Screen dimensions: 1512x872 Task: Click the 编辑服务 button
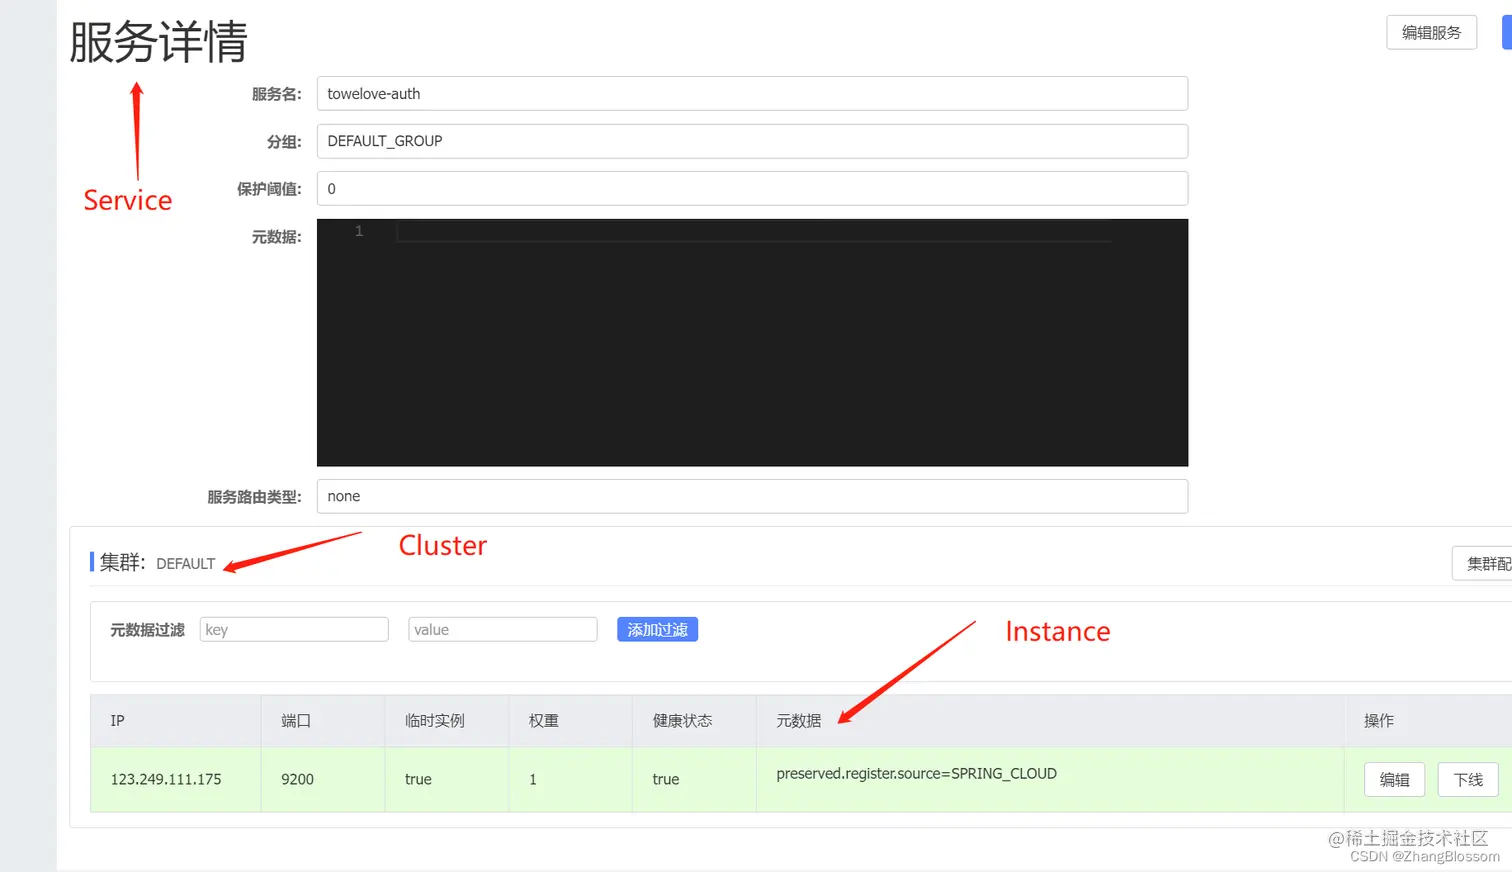click(x=1431, y=33)
